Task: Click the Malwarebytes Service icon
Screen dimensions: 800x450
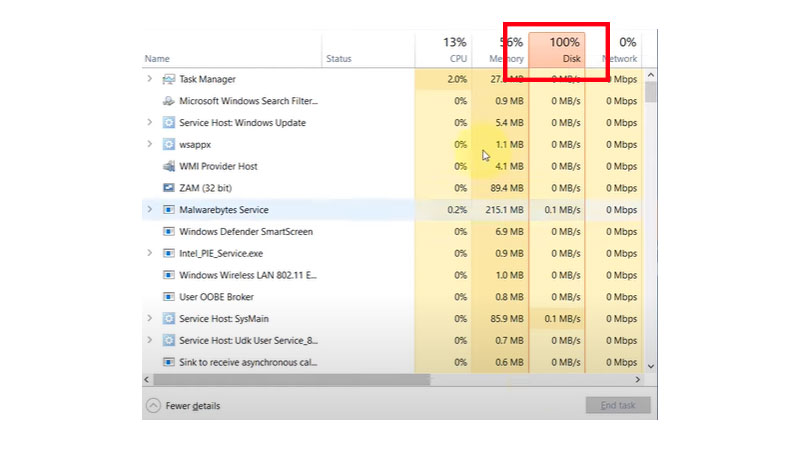Action: pyautogui.click(x=168, y=210)
